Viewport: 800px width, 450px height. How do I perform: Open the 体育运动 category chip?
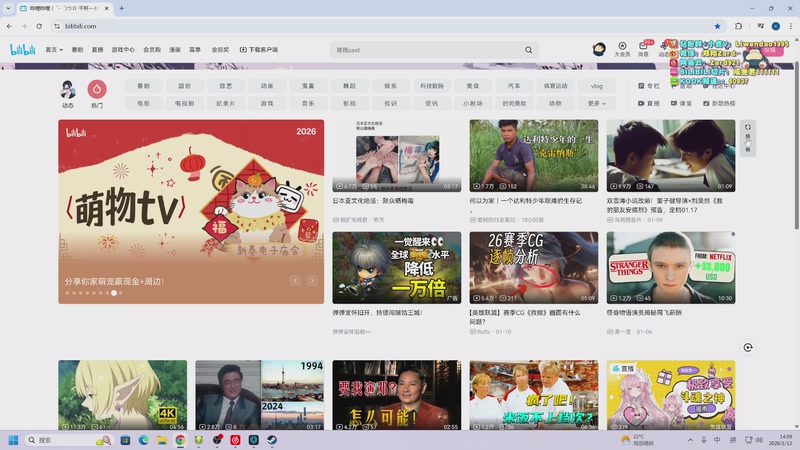pyautogui.click(x=555, y=86)
